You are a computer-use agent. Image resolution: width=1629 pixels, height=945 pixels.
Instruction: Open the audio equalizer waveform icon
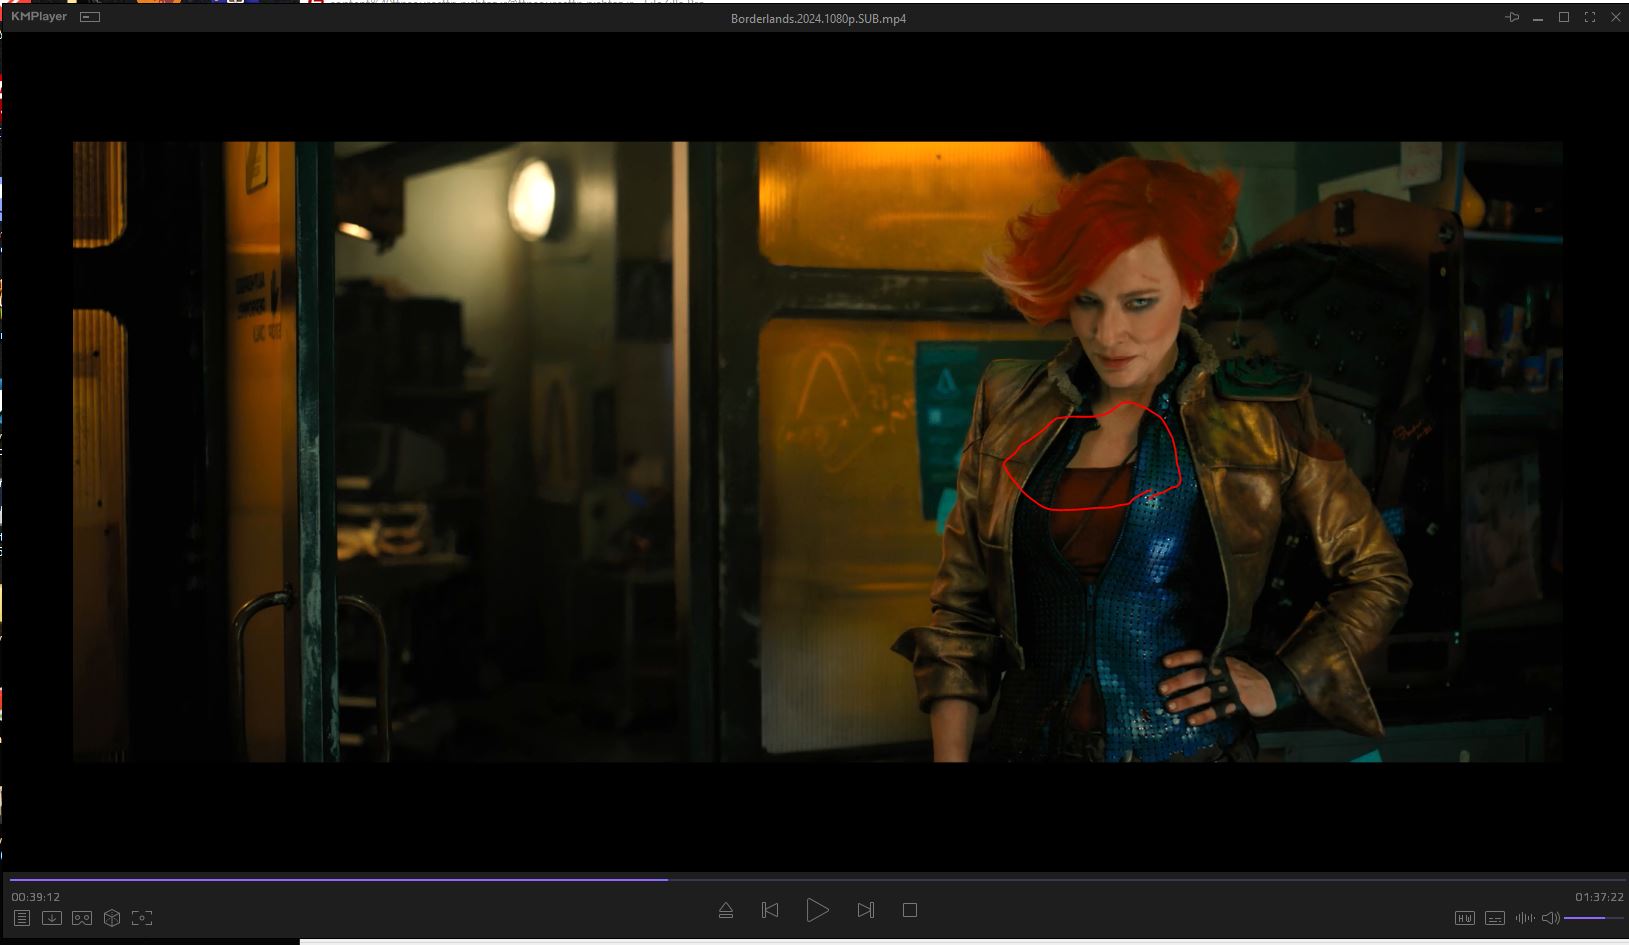[1524, 918]
